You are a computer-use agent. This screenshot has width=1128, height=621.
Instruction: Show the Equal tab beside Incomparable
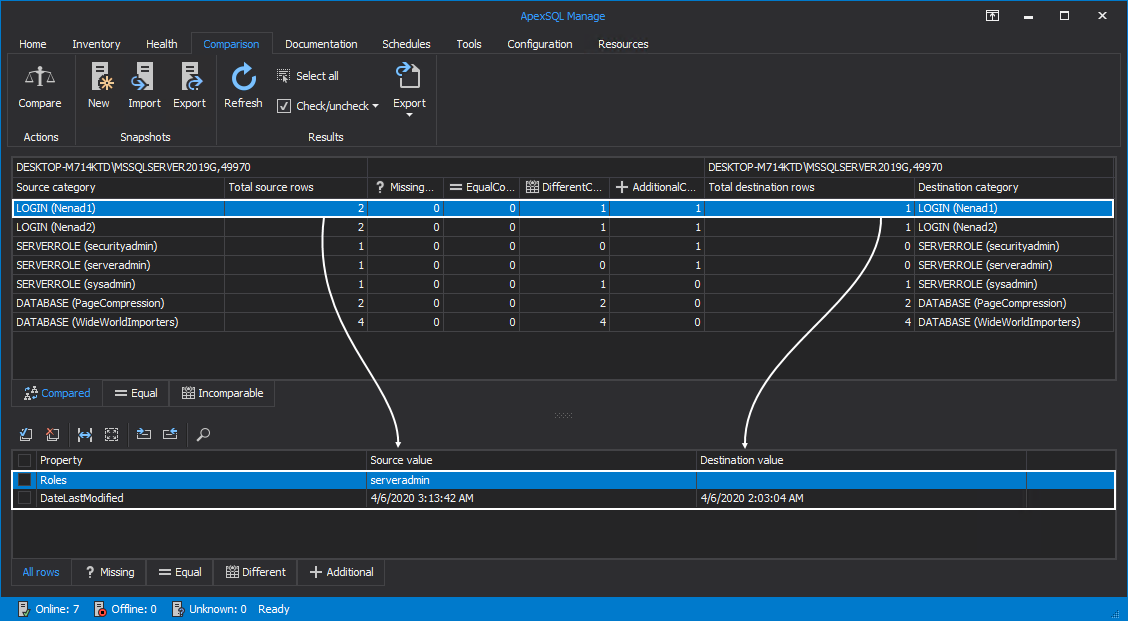136,393
